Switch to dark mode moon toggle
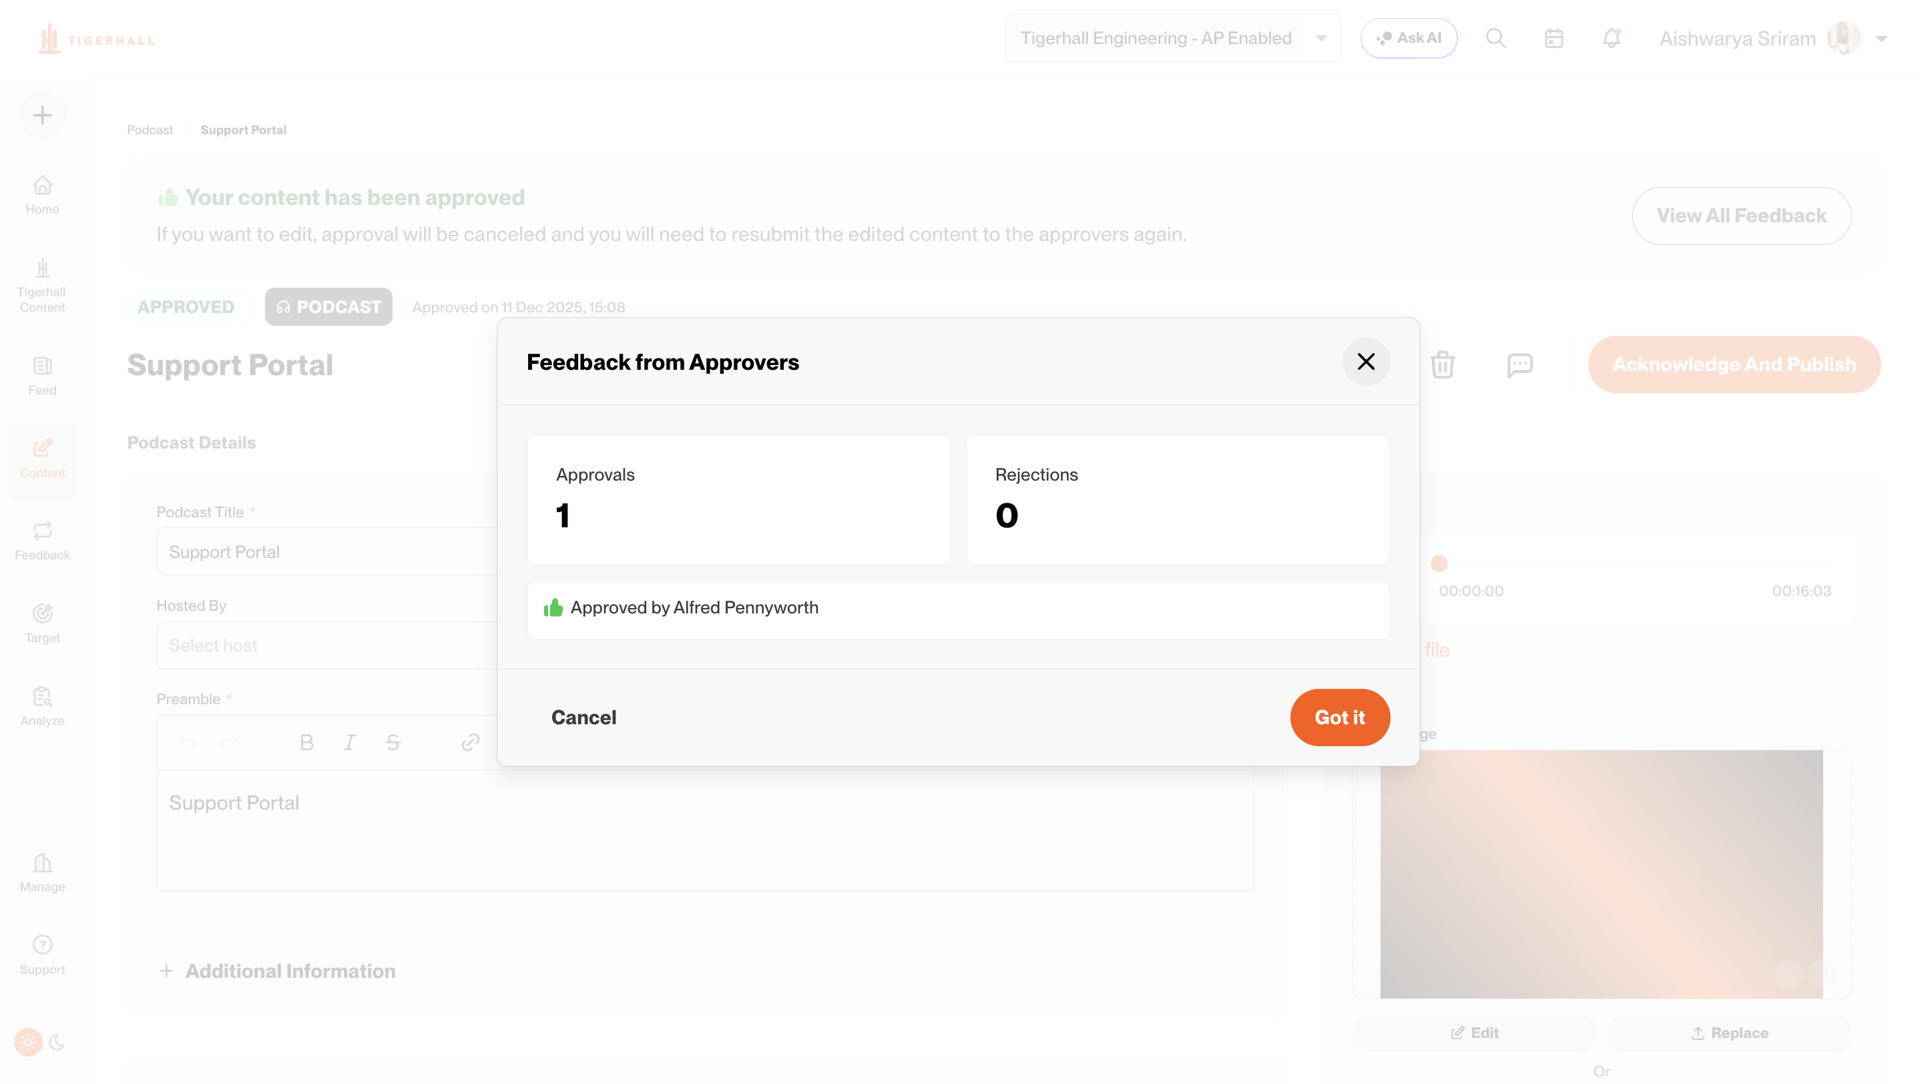Viewport: 1920px width, 1084px height. (x=57, y=1042)
